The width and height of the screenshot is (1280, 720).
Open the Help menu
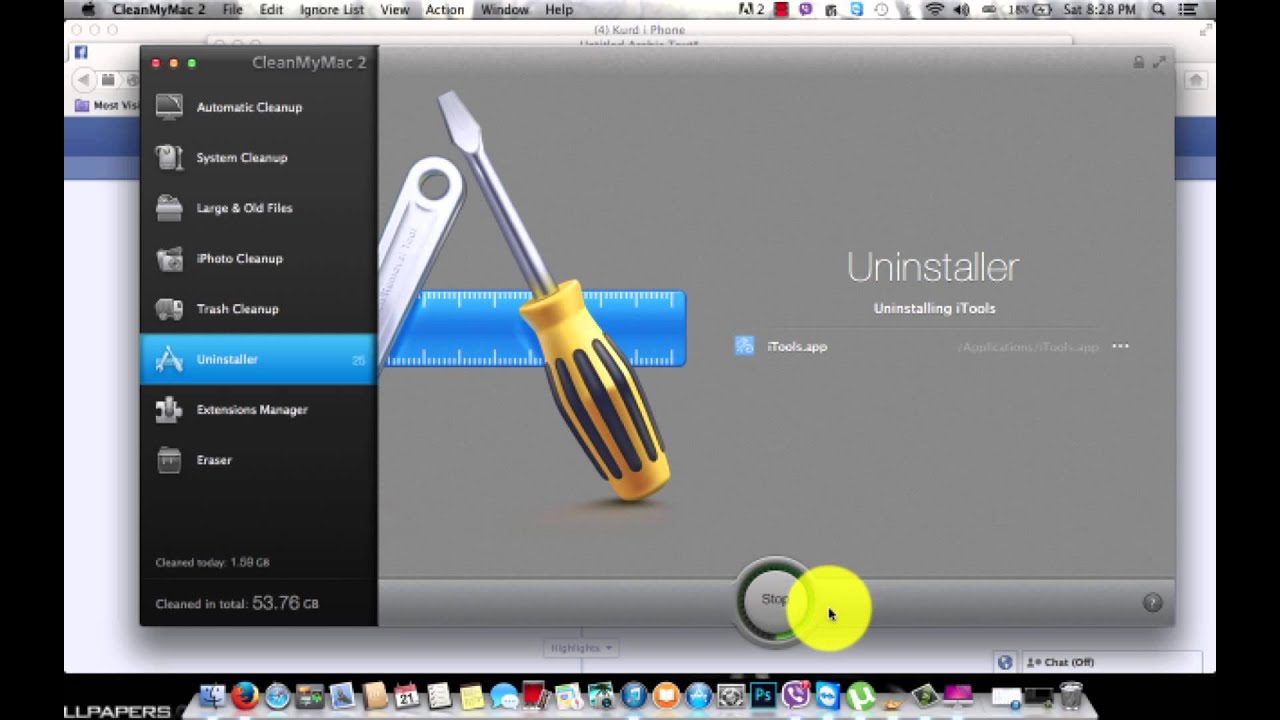click(x=559, y=10)
